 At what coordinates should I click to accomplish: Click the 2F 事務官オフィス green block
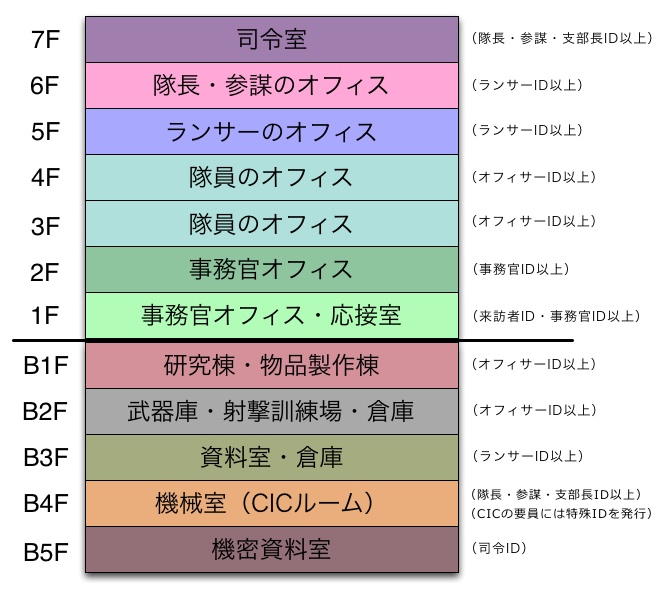pyautogui.click(x=272, y=270)
